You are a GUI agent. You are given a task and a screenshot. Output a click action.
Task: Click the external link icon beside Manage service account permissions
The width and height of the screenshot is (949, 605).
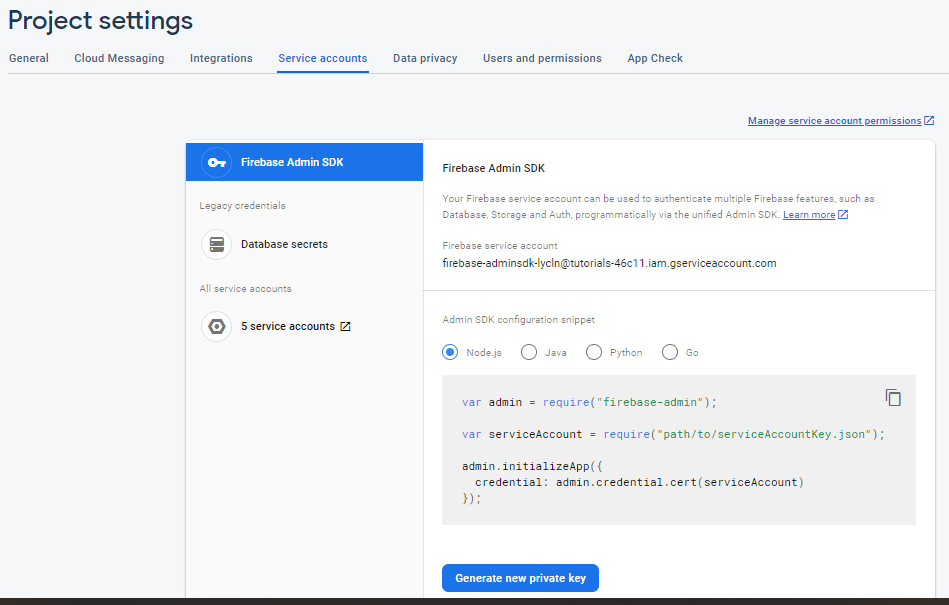click(929, 120)
